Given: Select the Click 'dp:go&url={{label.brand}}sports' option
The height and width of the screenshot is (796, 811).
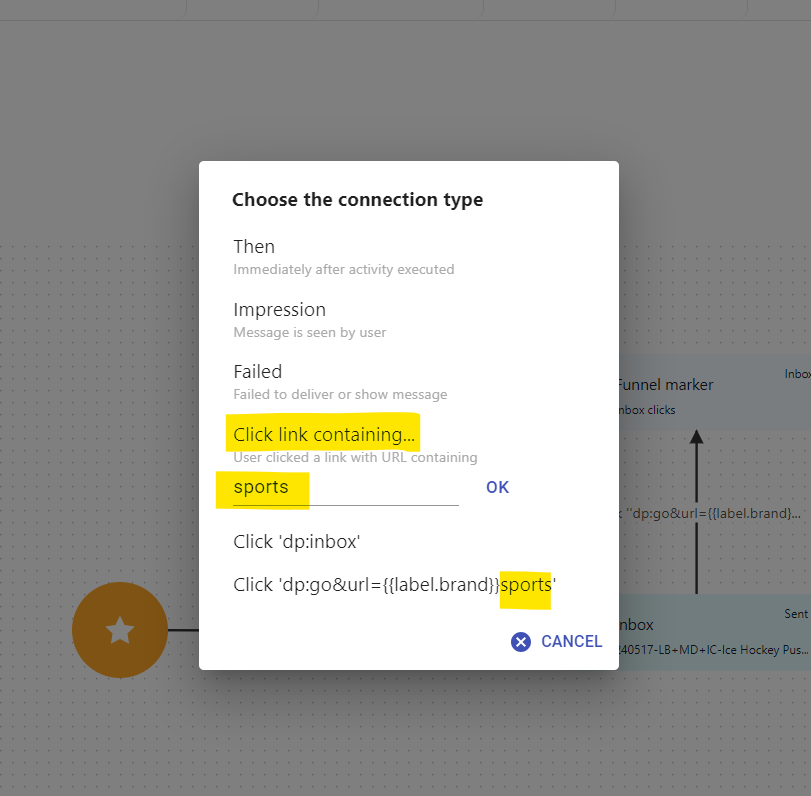Looking at the screenshot, I should coord(394,585).
